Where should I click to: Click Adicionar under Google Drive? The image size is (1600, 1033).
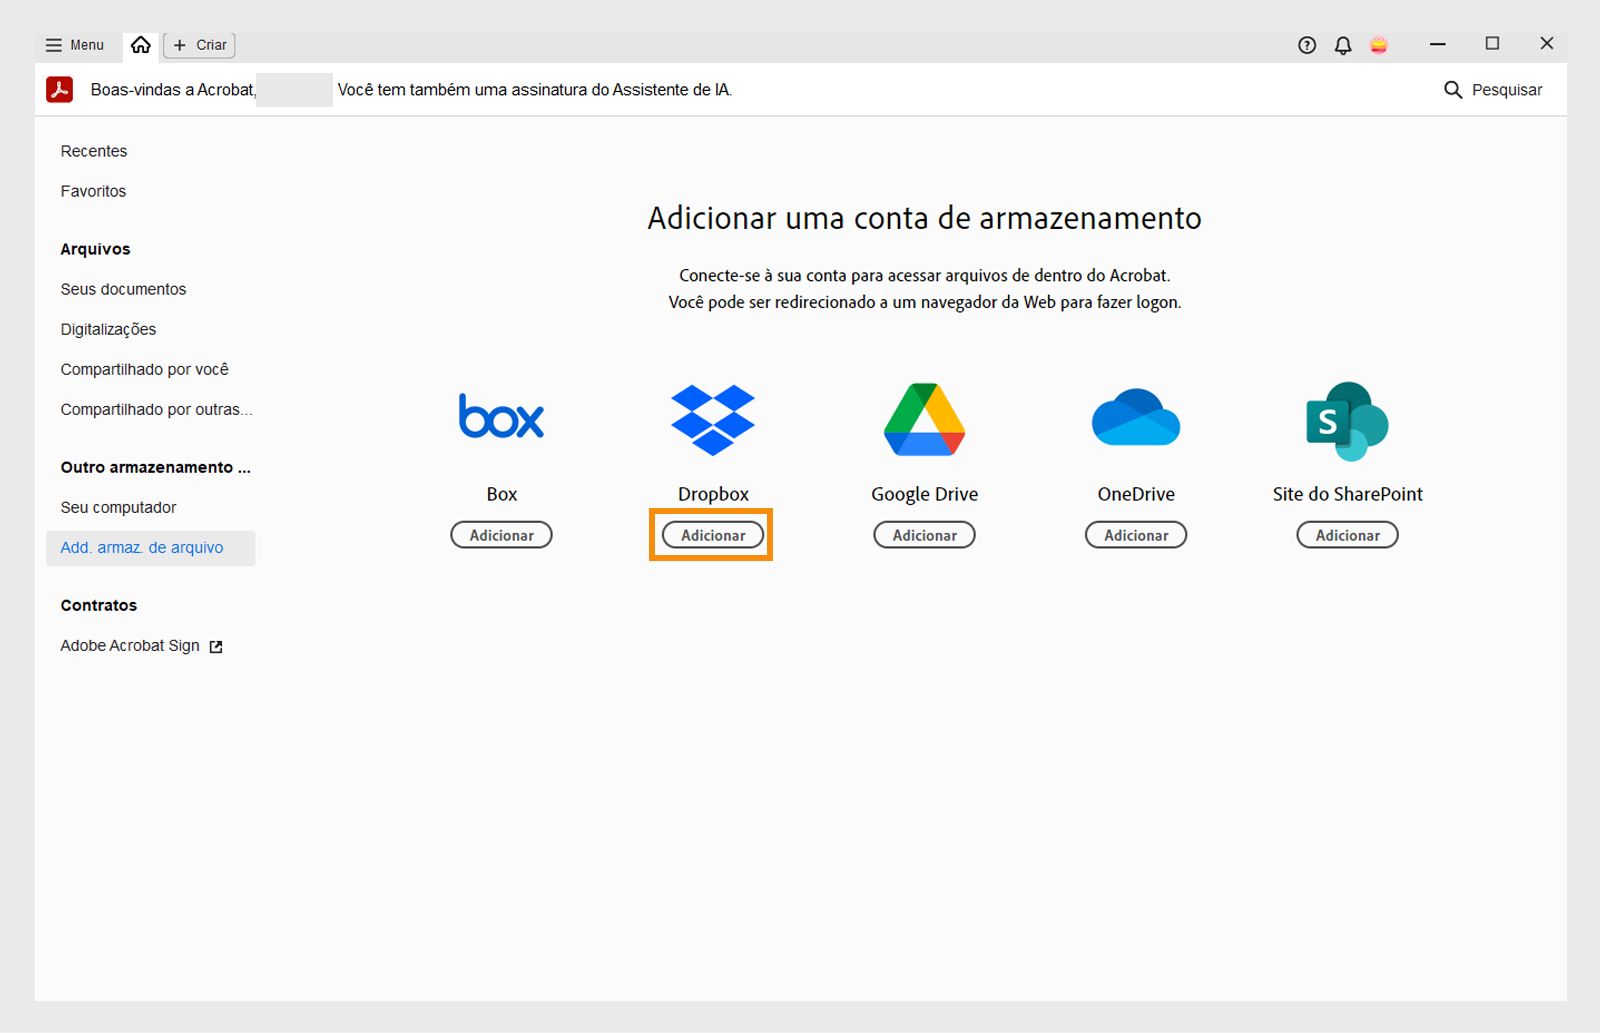click(x=923, y=534)
